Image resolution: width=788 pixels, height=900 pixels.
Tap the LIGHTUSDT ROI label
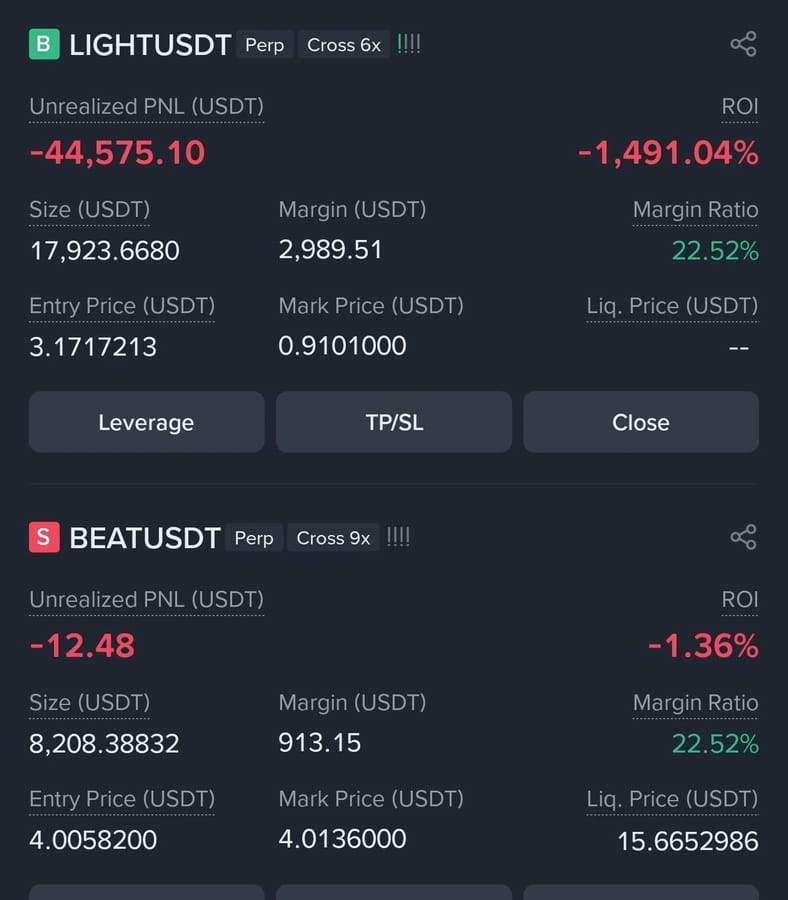pyautogui.click(x=740, y=107)
